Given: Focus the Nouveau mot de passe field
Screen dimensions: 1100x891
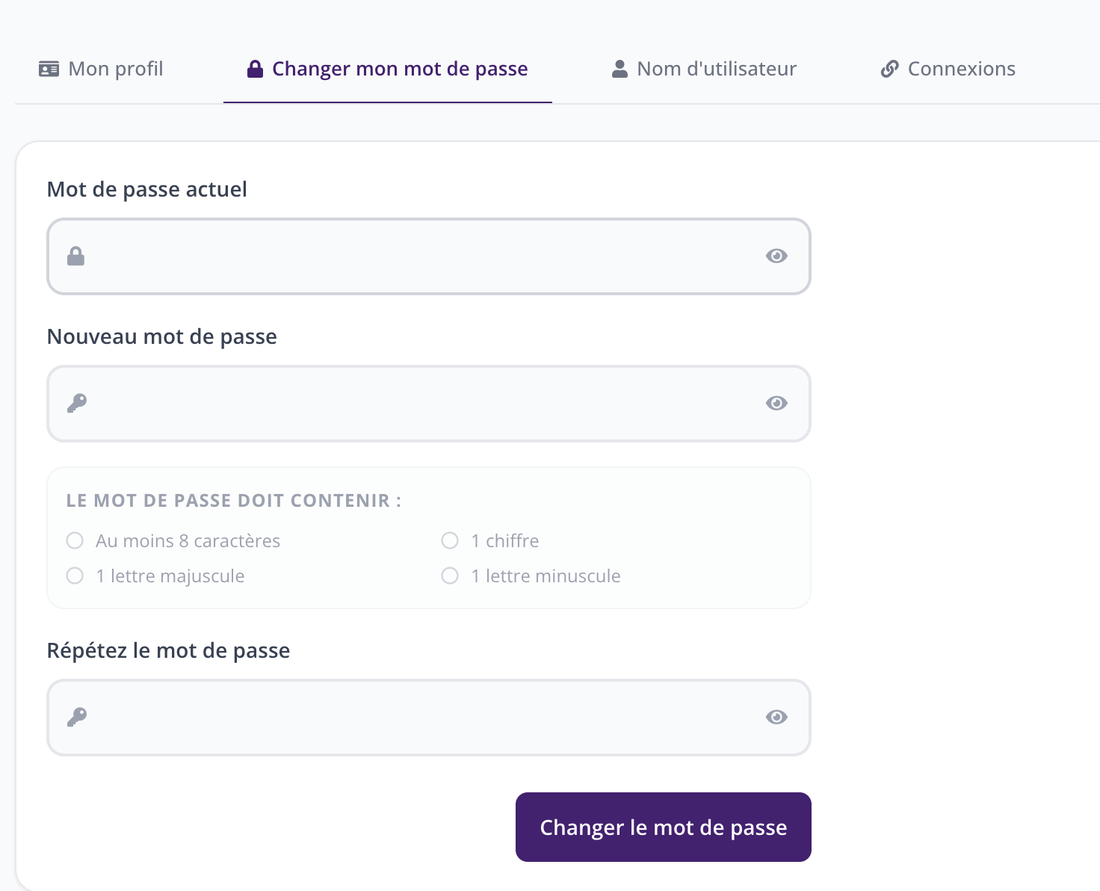Looking at the screenshot, I should click(x=429, y=403).
